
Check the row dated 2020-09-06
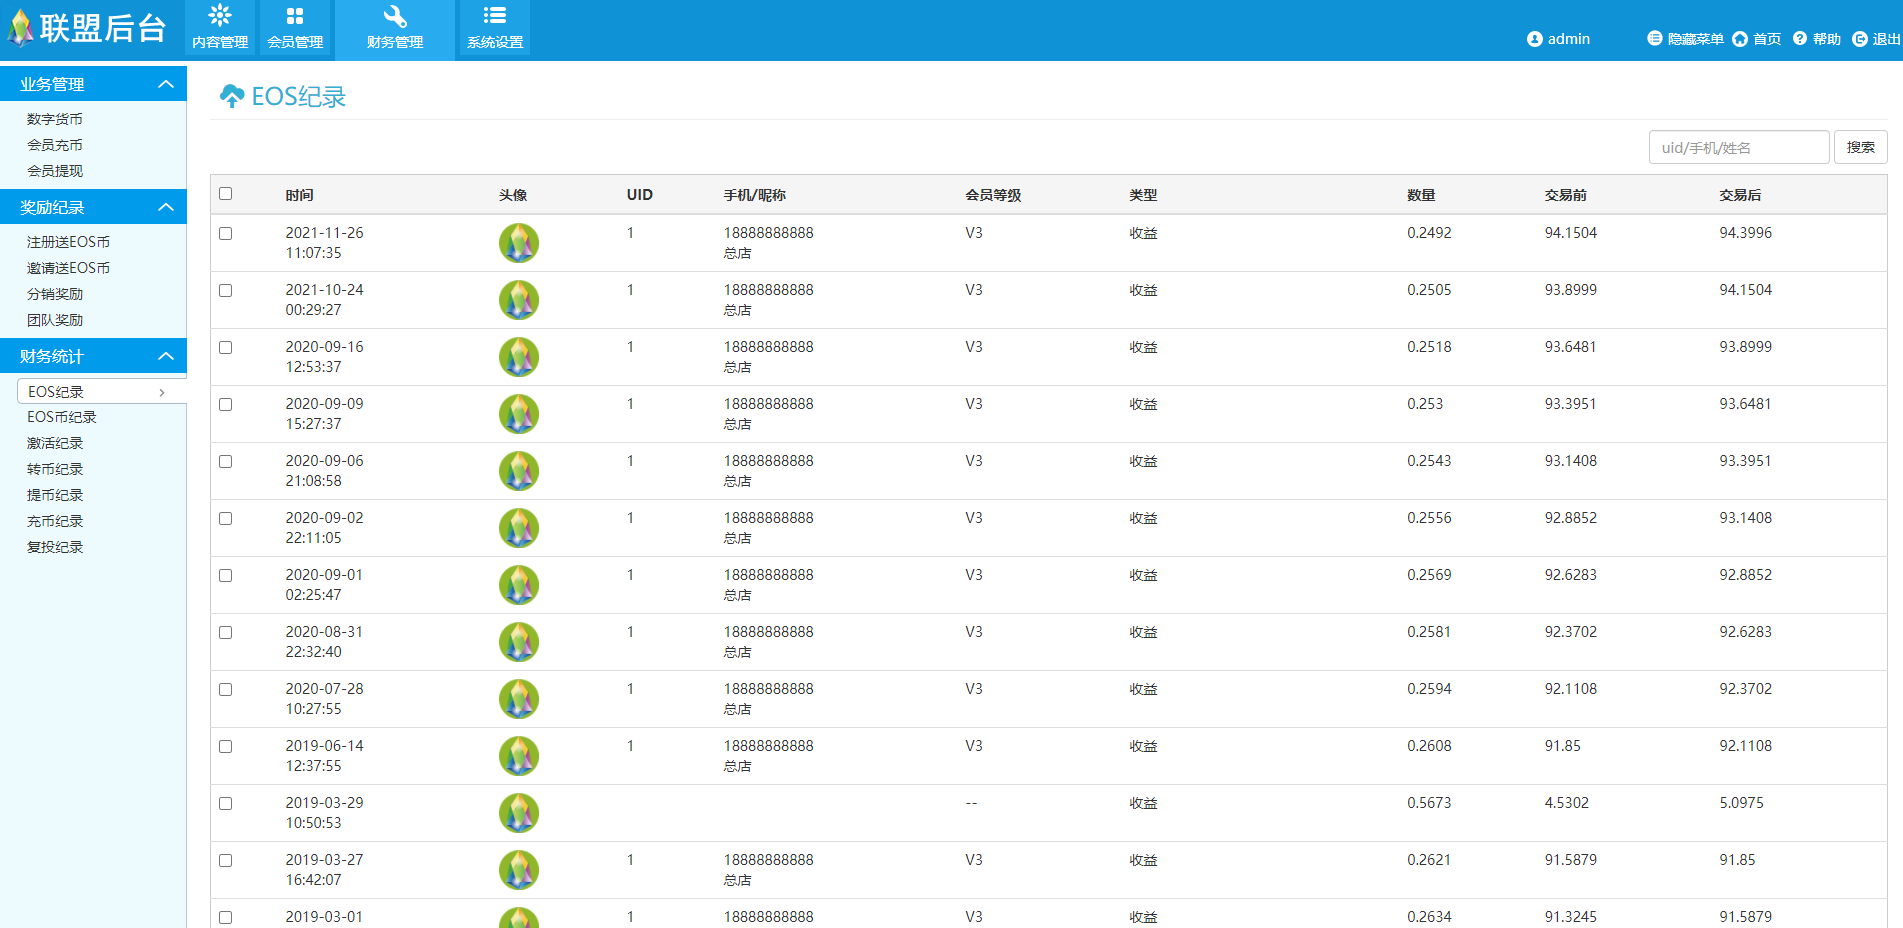click(226, 461)
